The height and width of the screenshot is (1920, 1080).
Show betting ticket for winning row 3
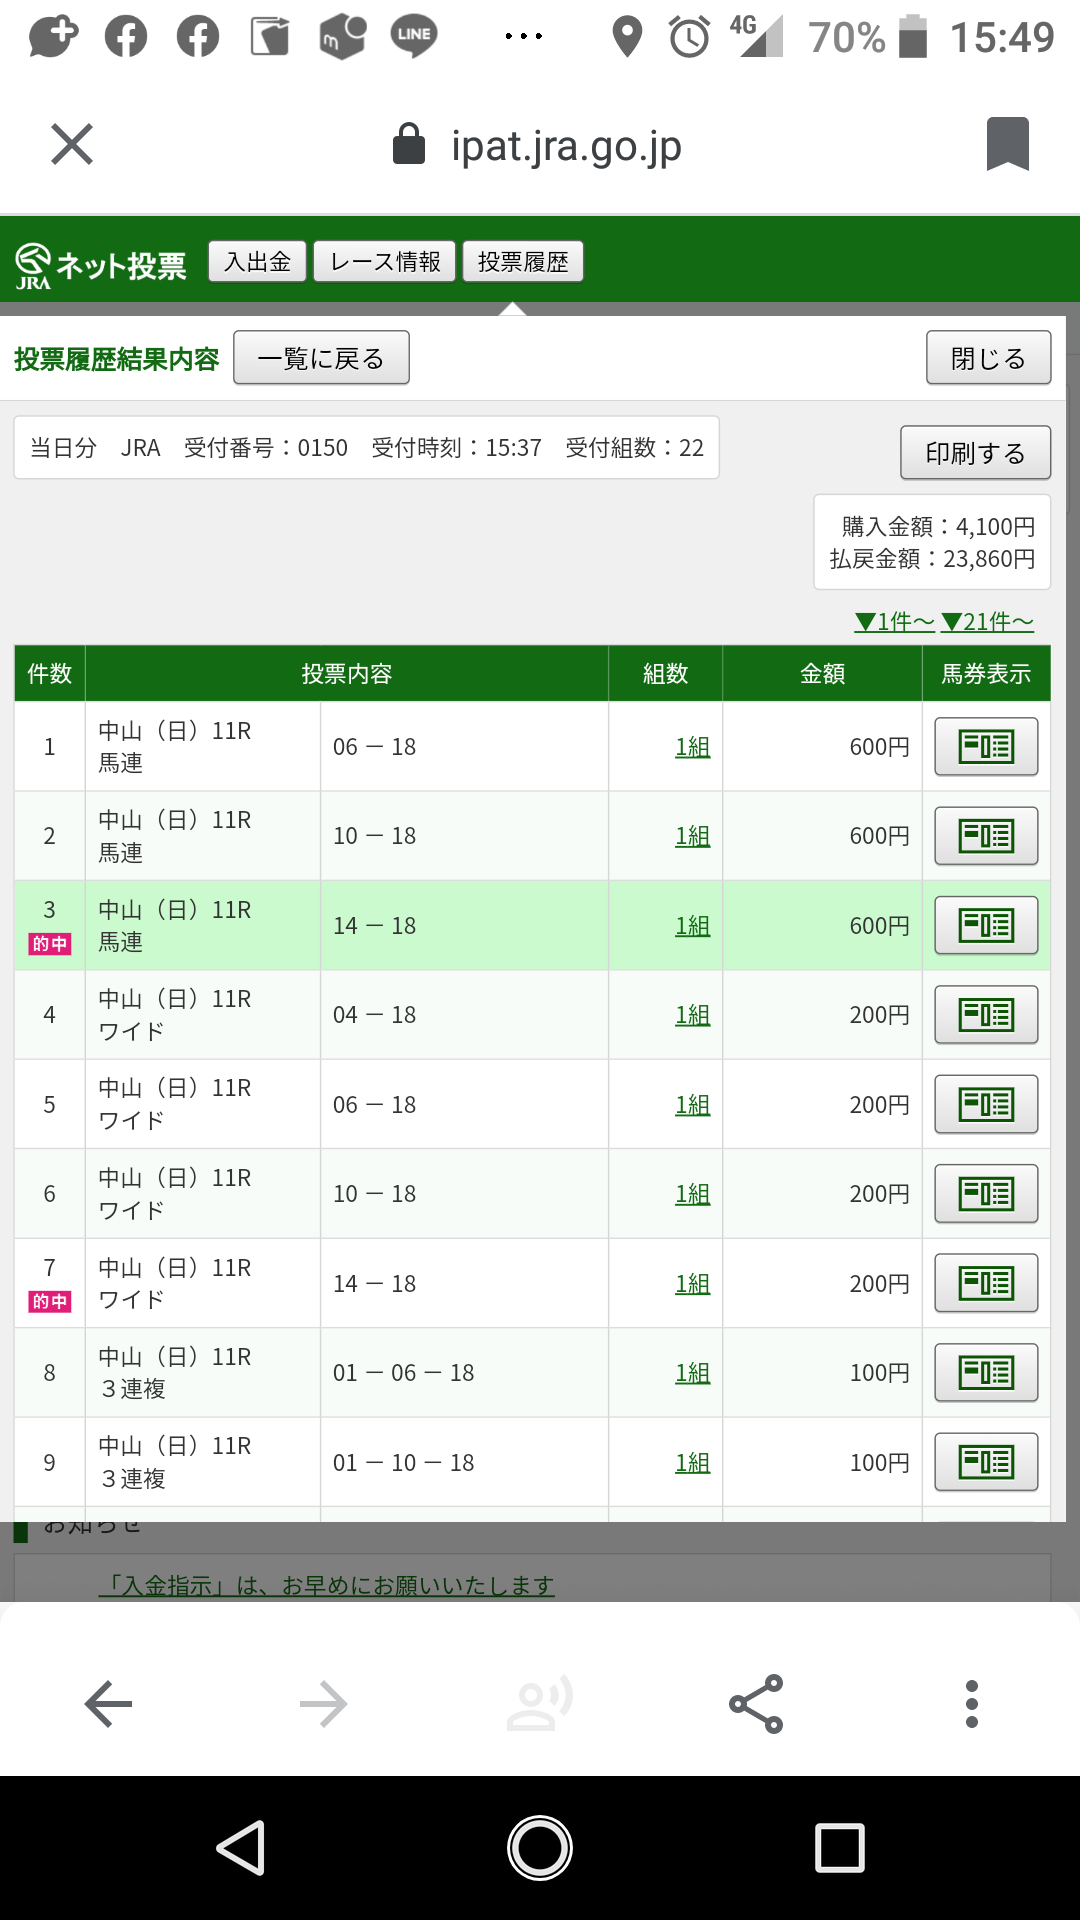tap(986, 925)
